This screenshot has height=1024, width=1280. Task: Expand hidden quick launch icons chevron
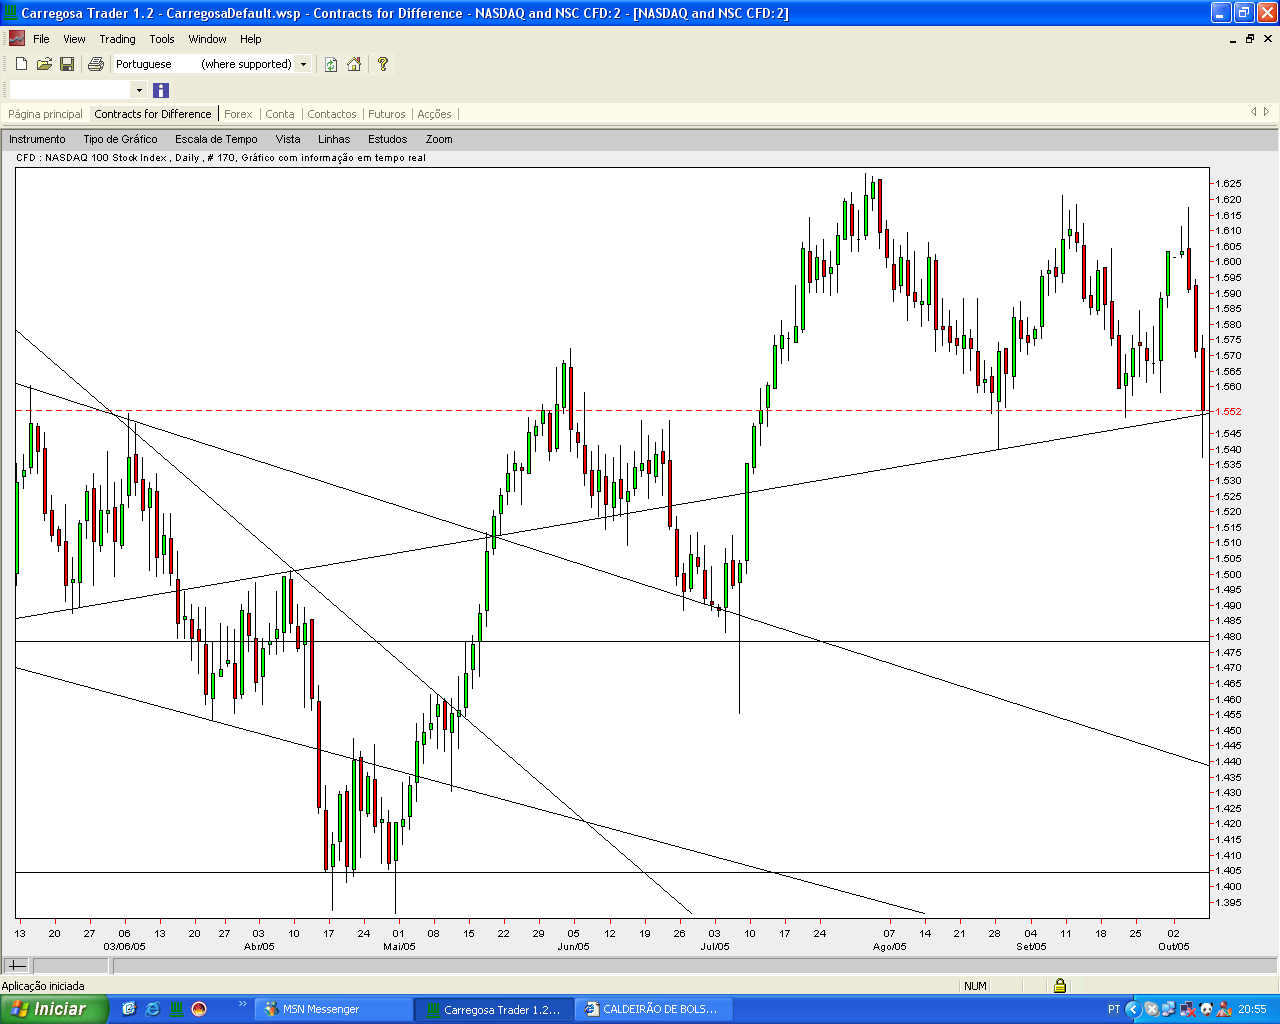pyautogui.click(x=242, y=1004)
